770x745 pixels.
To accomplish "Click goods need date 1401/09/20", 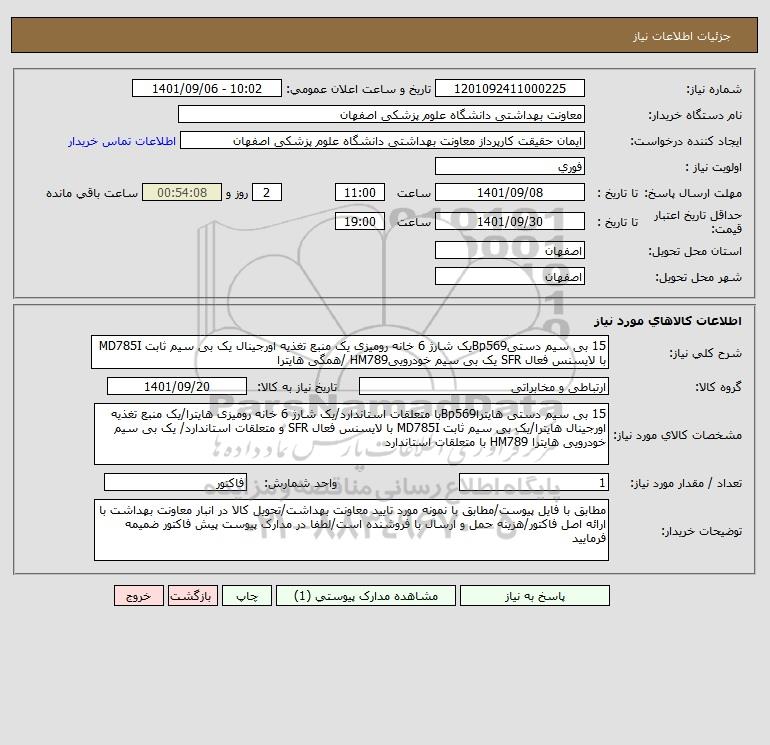I will click(x=177, y=386).
